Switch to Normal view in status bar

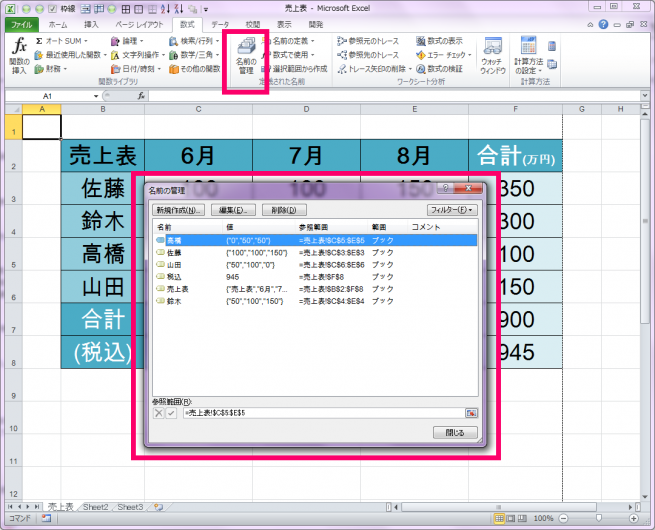pos(501,519)
